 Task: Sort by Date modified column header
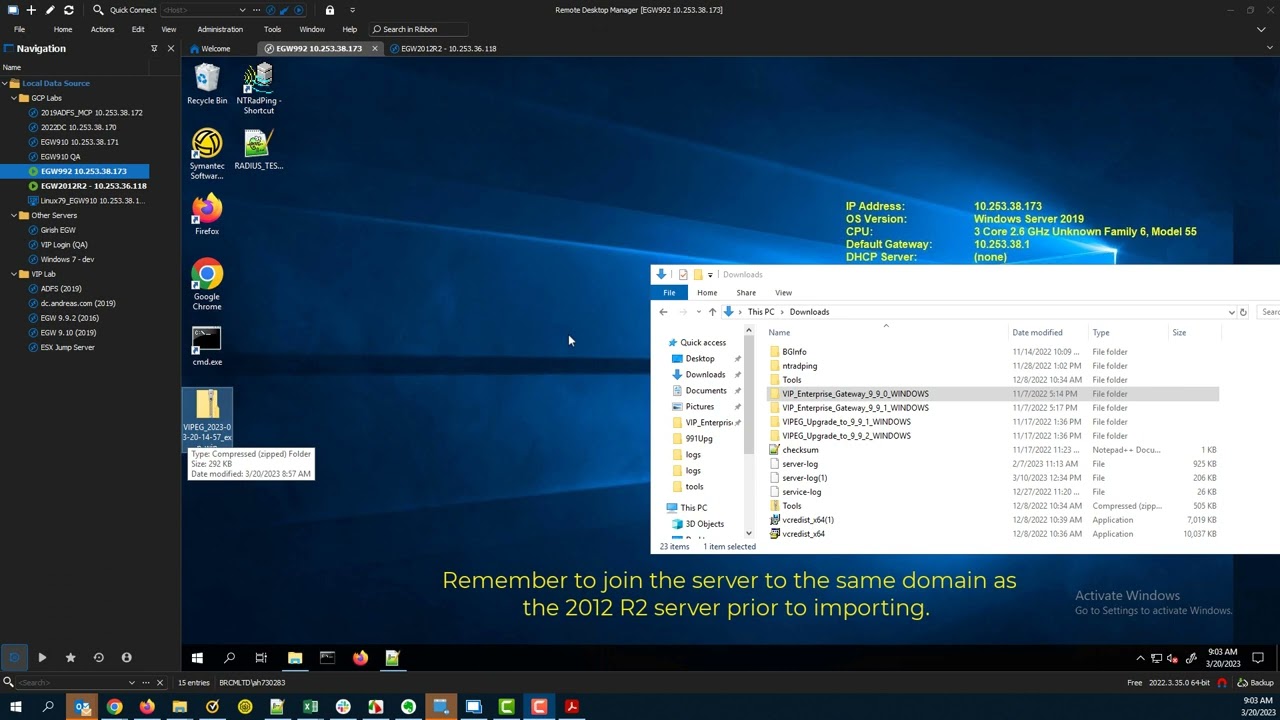point(1037,332)
